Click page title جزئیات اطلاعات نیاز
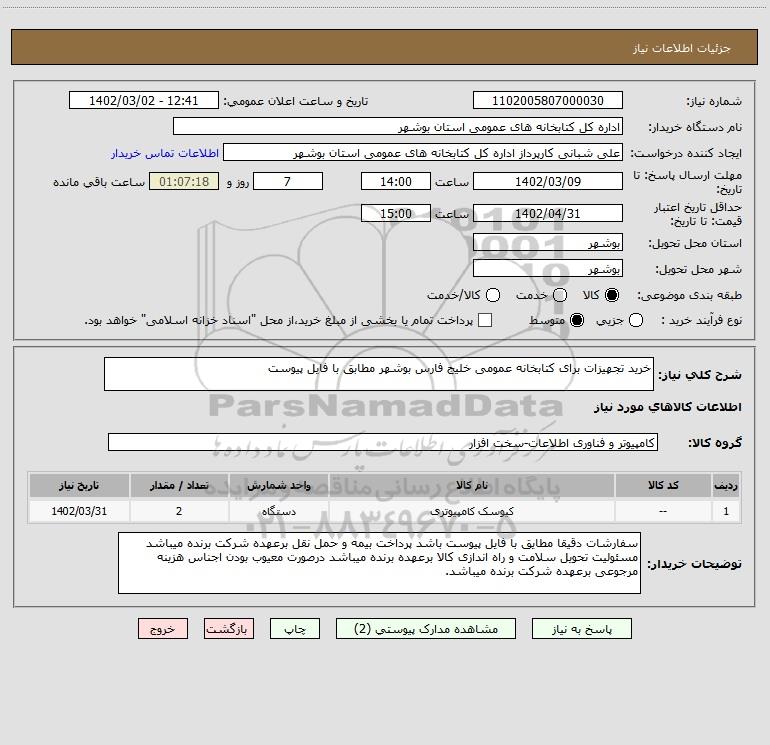The width and height of the screenshot is (770, 745). (x=682, y=48)
